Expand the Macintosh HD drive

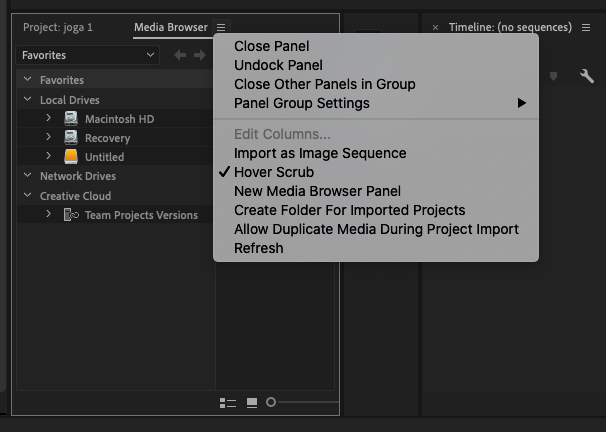point(49,117)
